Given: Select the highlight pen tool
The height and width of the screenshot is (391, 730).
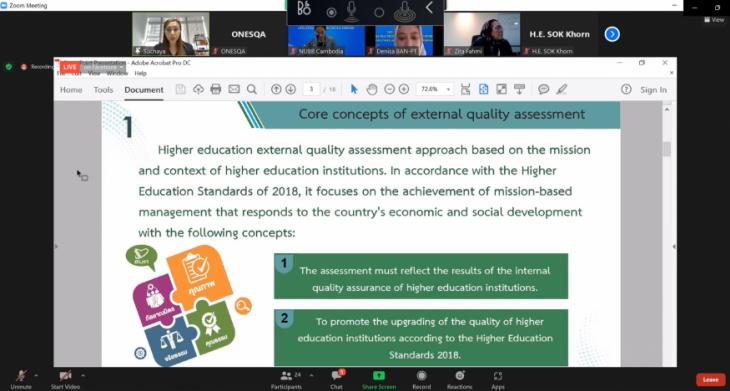Looking at the screenshot, I should pos(561,89).
